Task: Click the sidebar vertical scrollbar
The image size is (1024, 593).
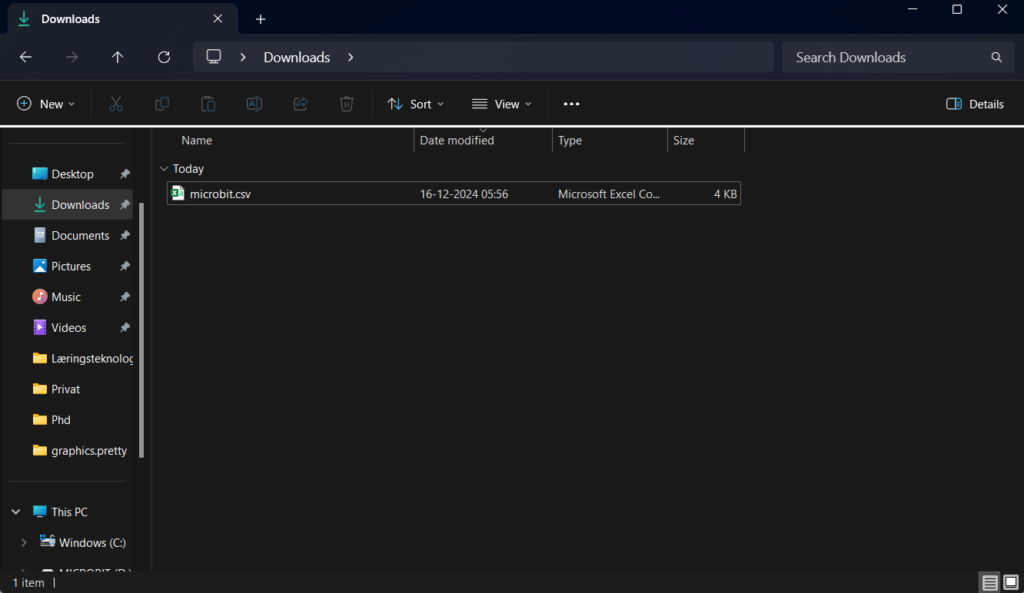Action: pyautogui.click(x=142, y=330)
